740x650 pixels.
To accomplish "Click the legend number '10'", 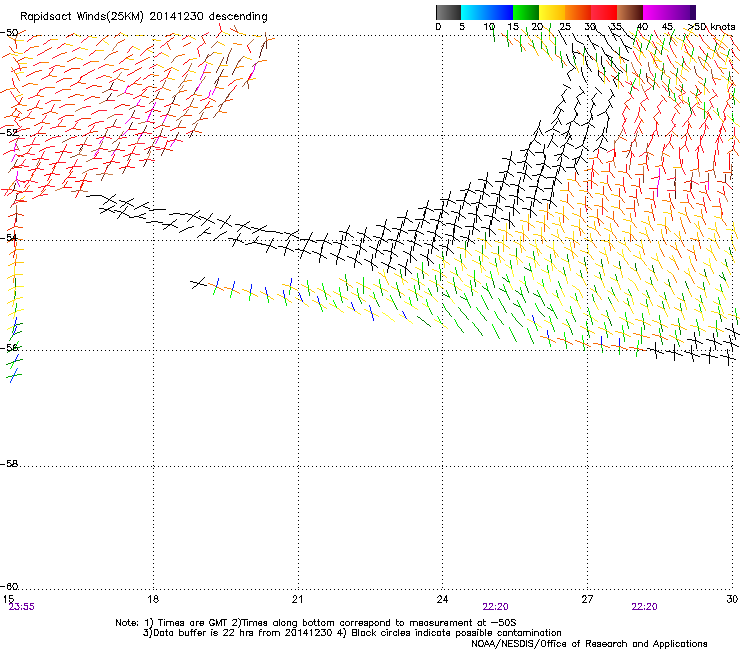I will click(x=489, y=27).
